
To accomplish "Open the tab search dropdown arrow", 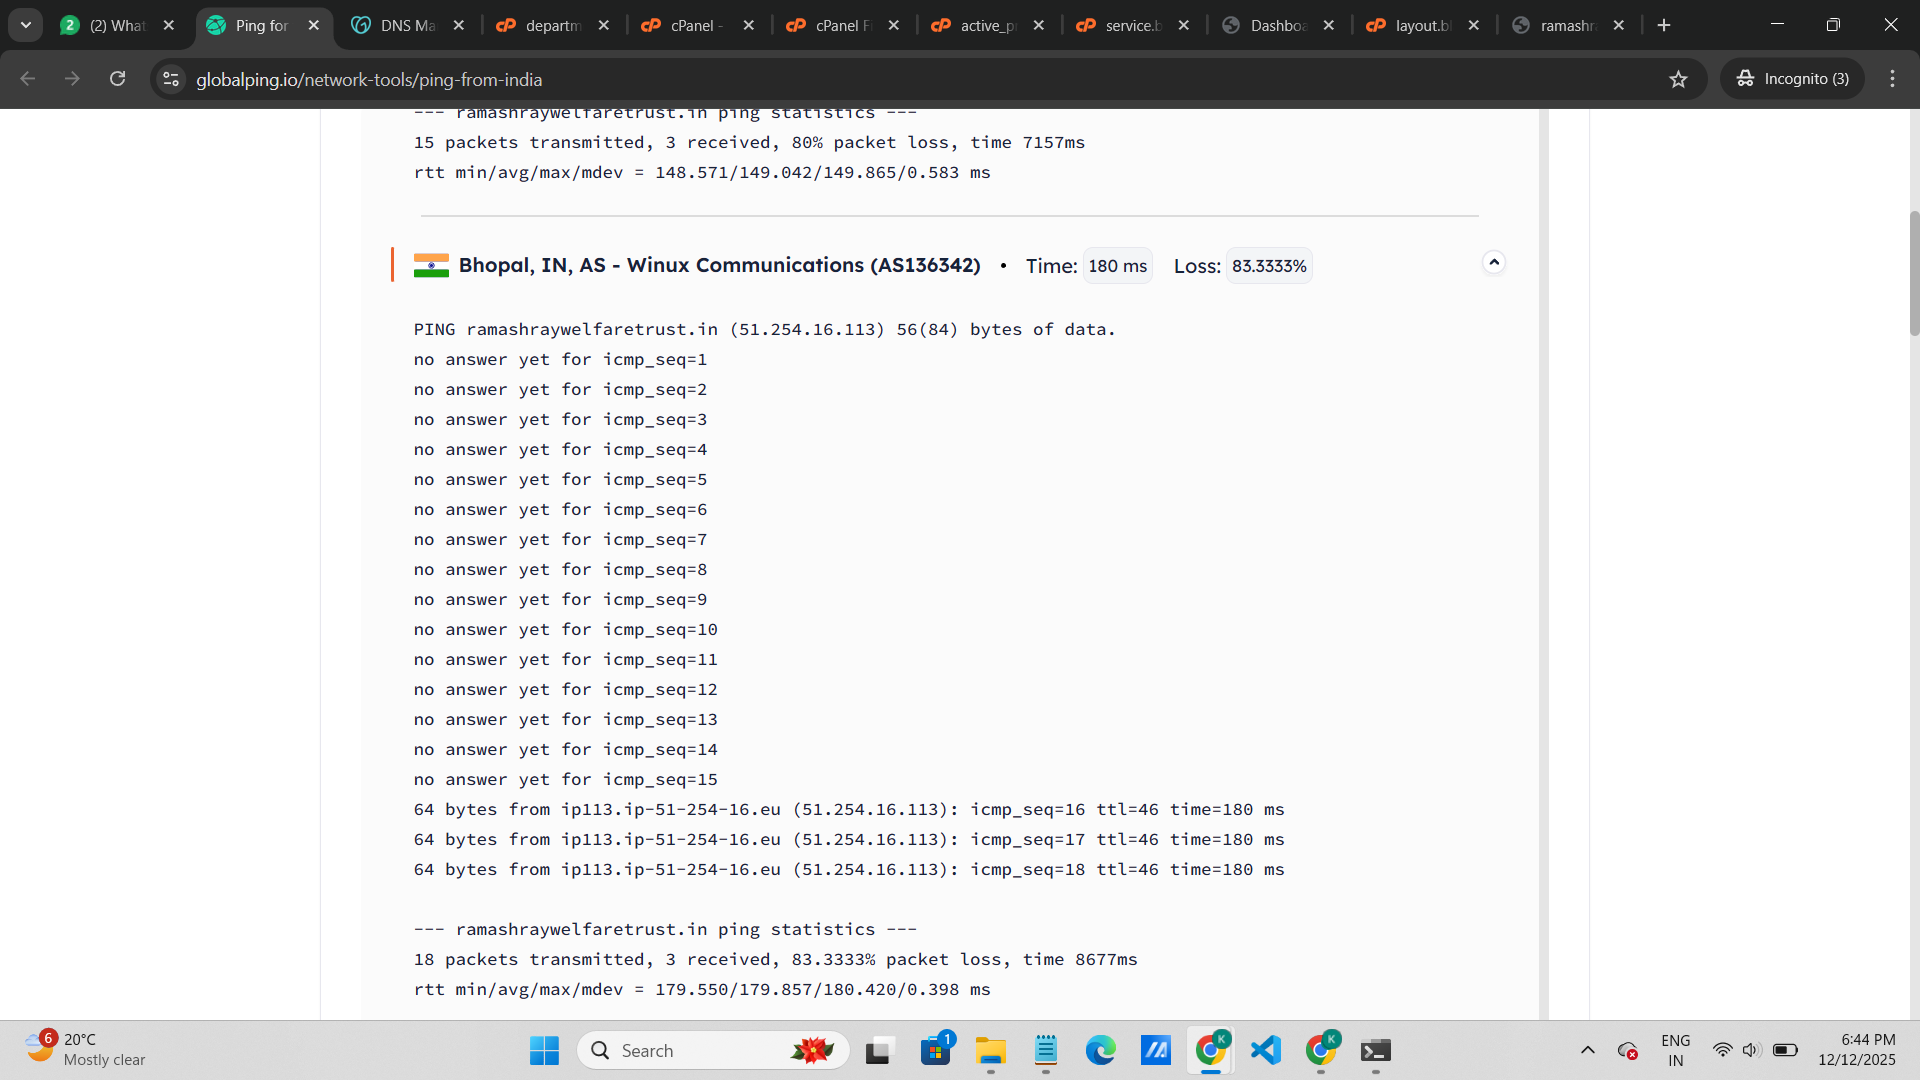I will (26, 25).
